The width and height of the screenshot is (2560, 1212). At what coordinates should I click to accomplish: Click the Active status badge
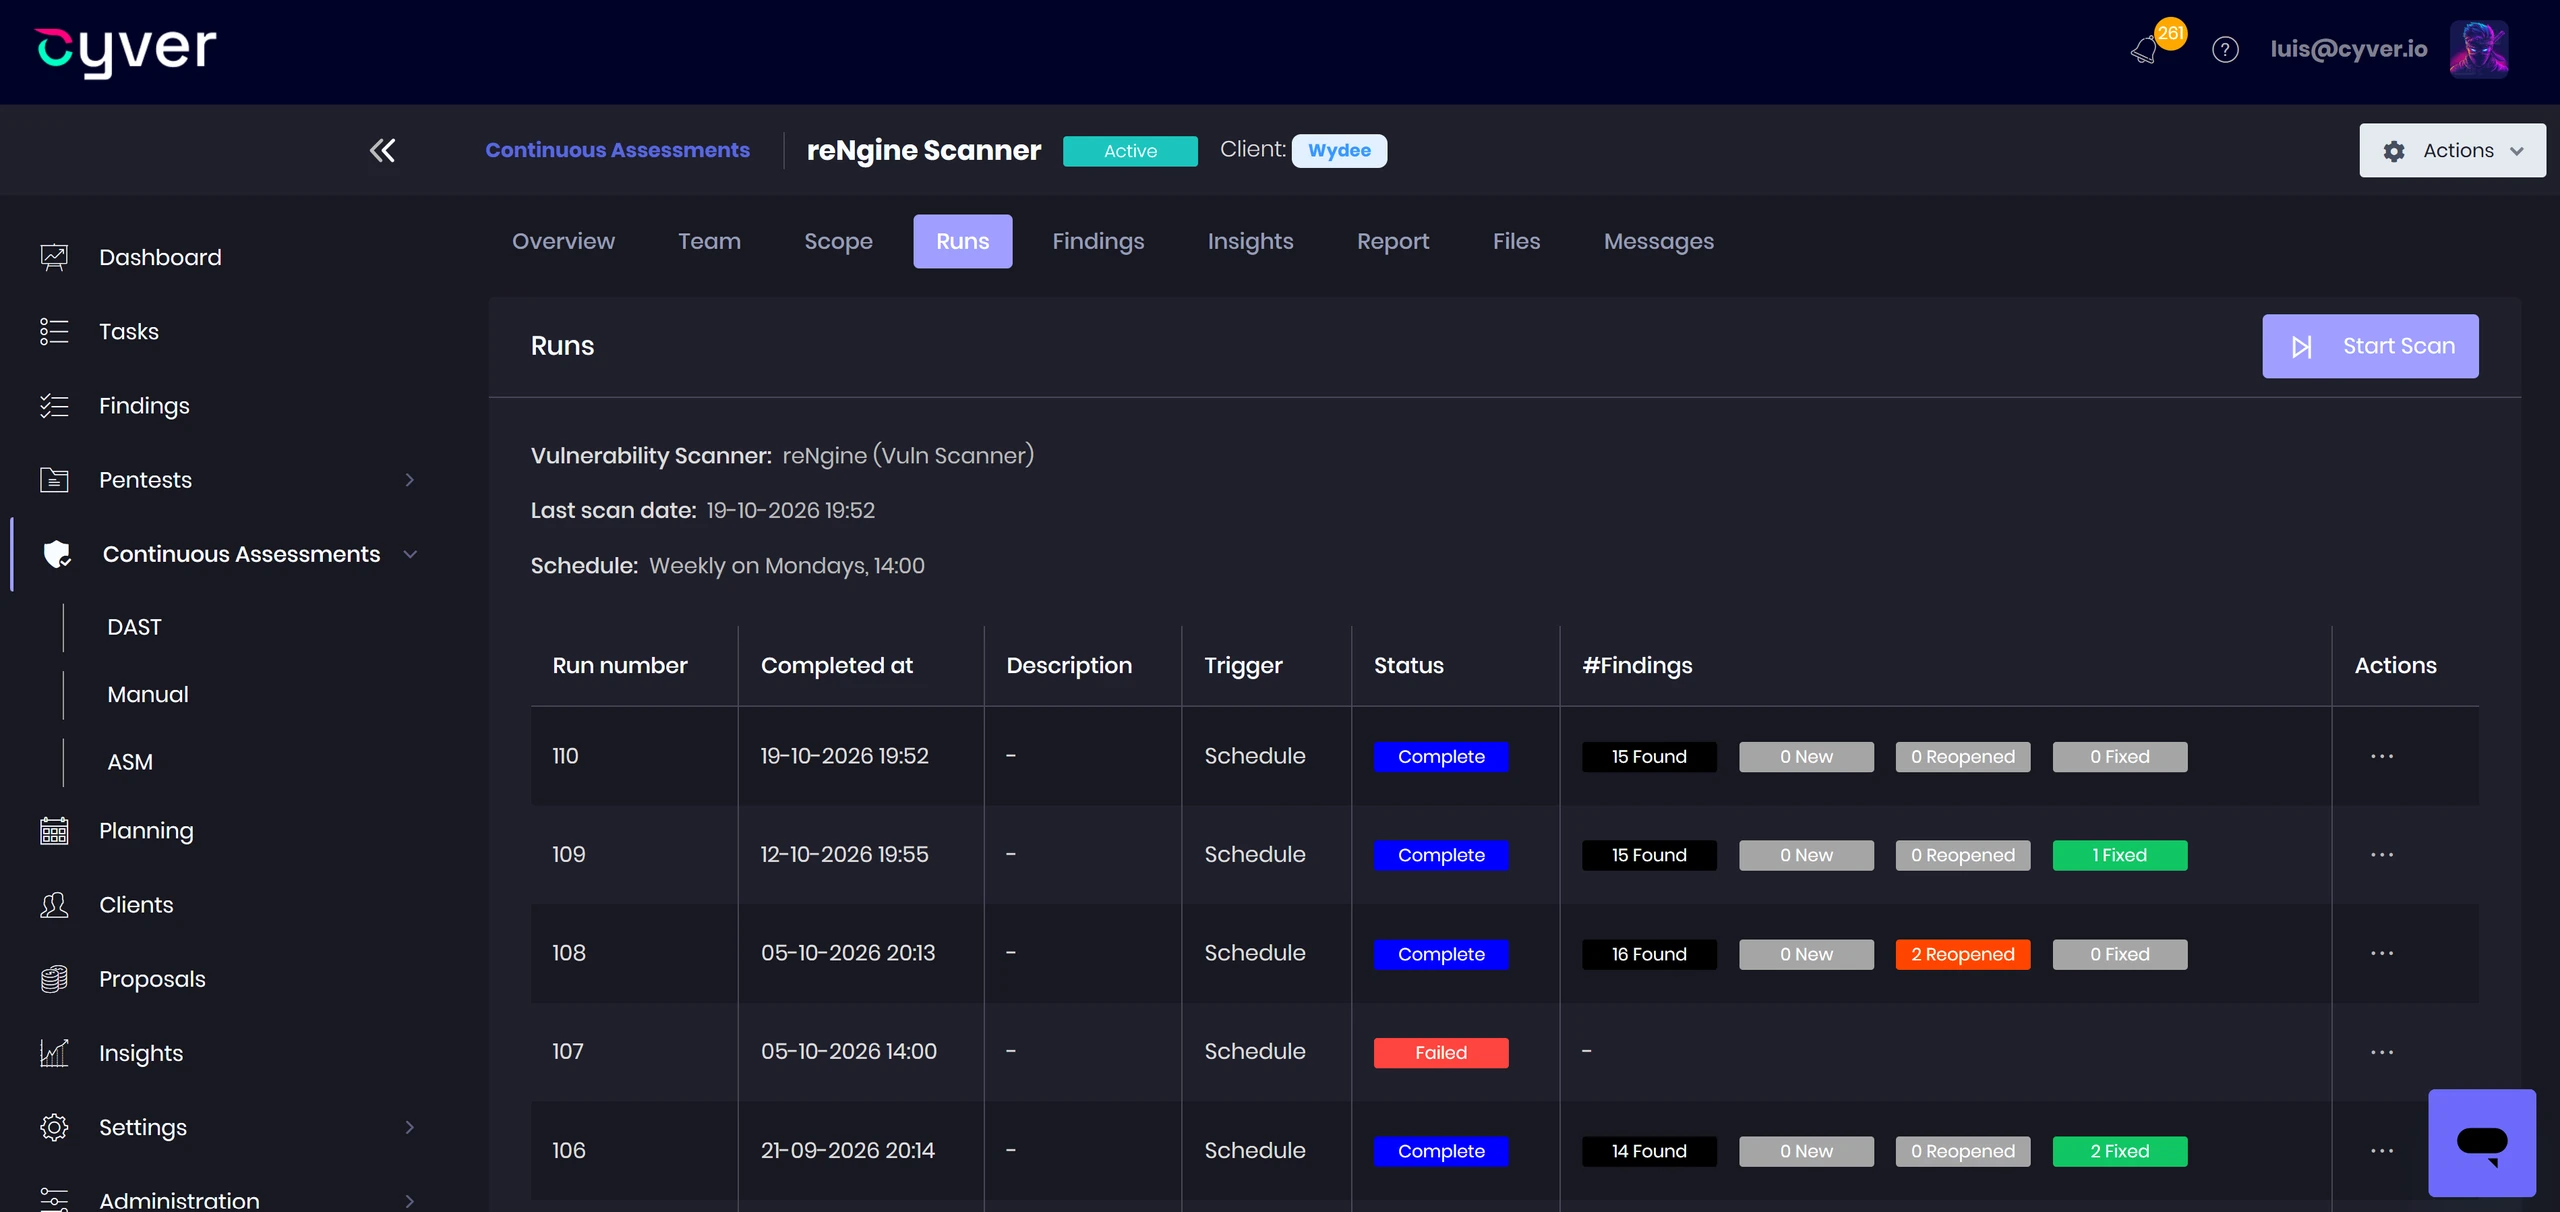coord(1130,151)
